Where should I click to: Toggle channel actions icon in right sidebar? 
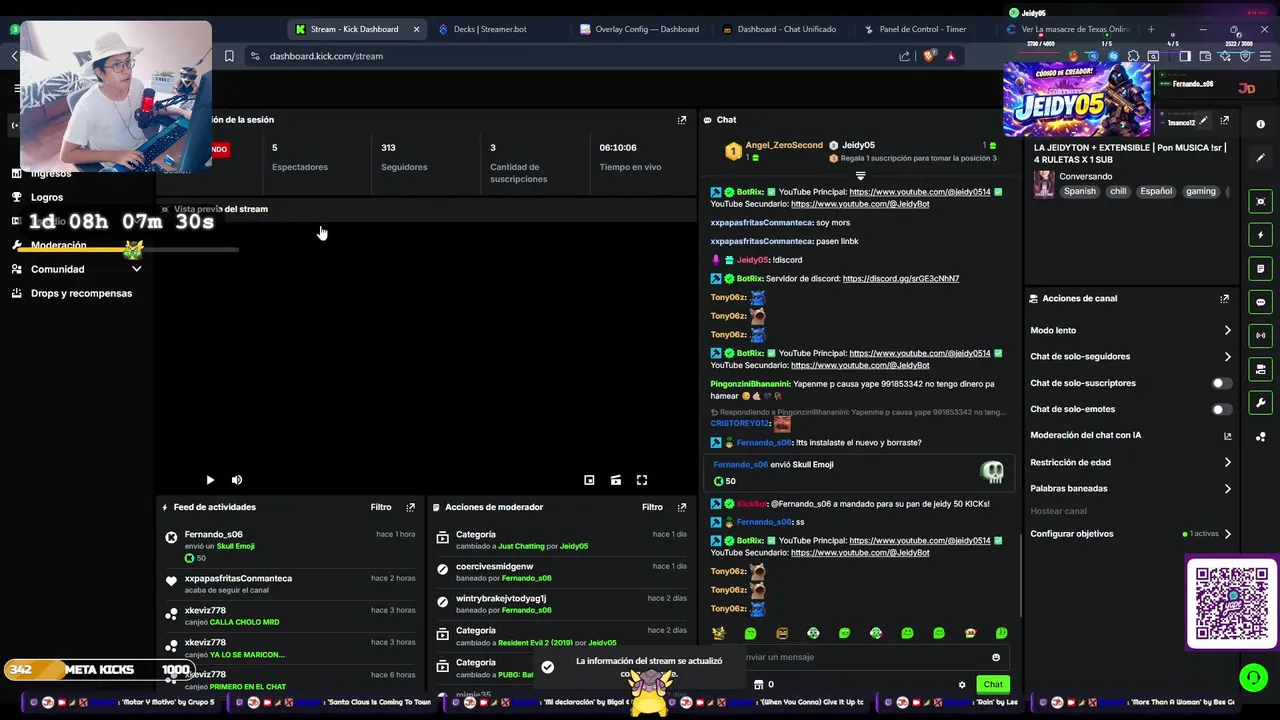point(1260,369)
